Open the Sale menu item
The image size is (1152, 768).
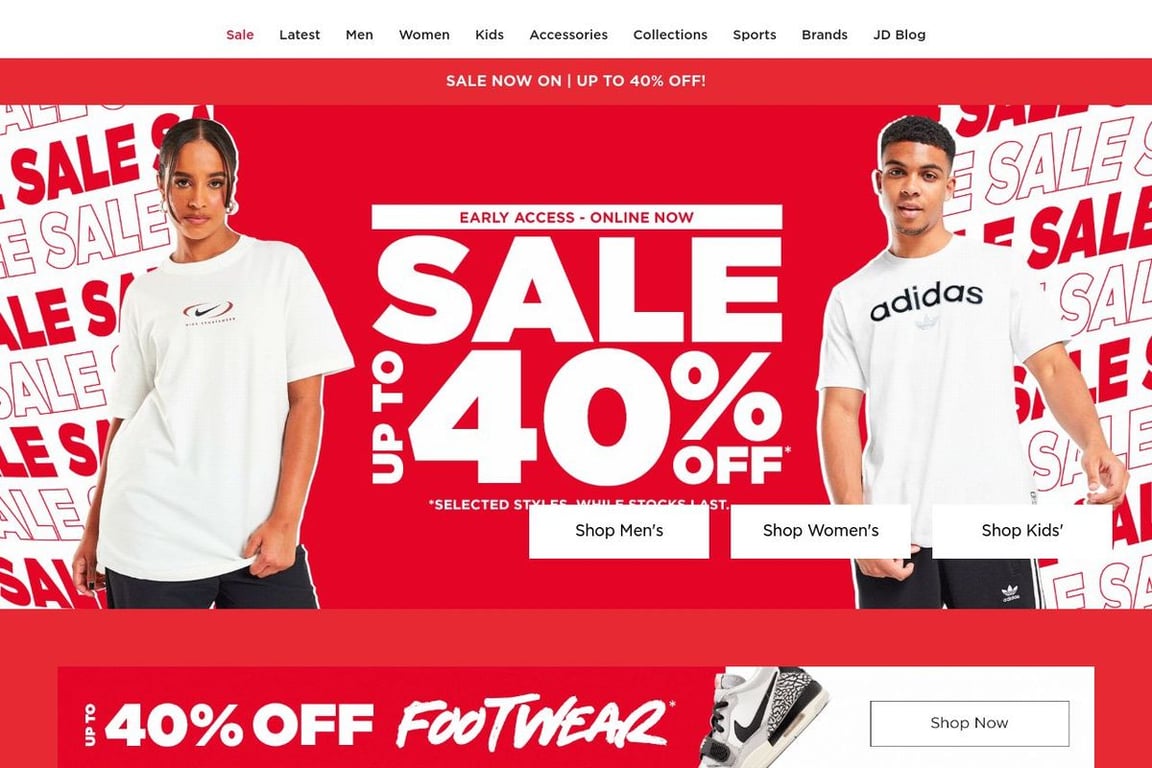pos(240,35)
